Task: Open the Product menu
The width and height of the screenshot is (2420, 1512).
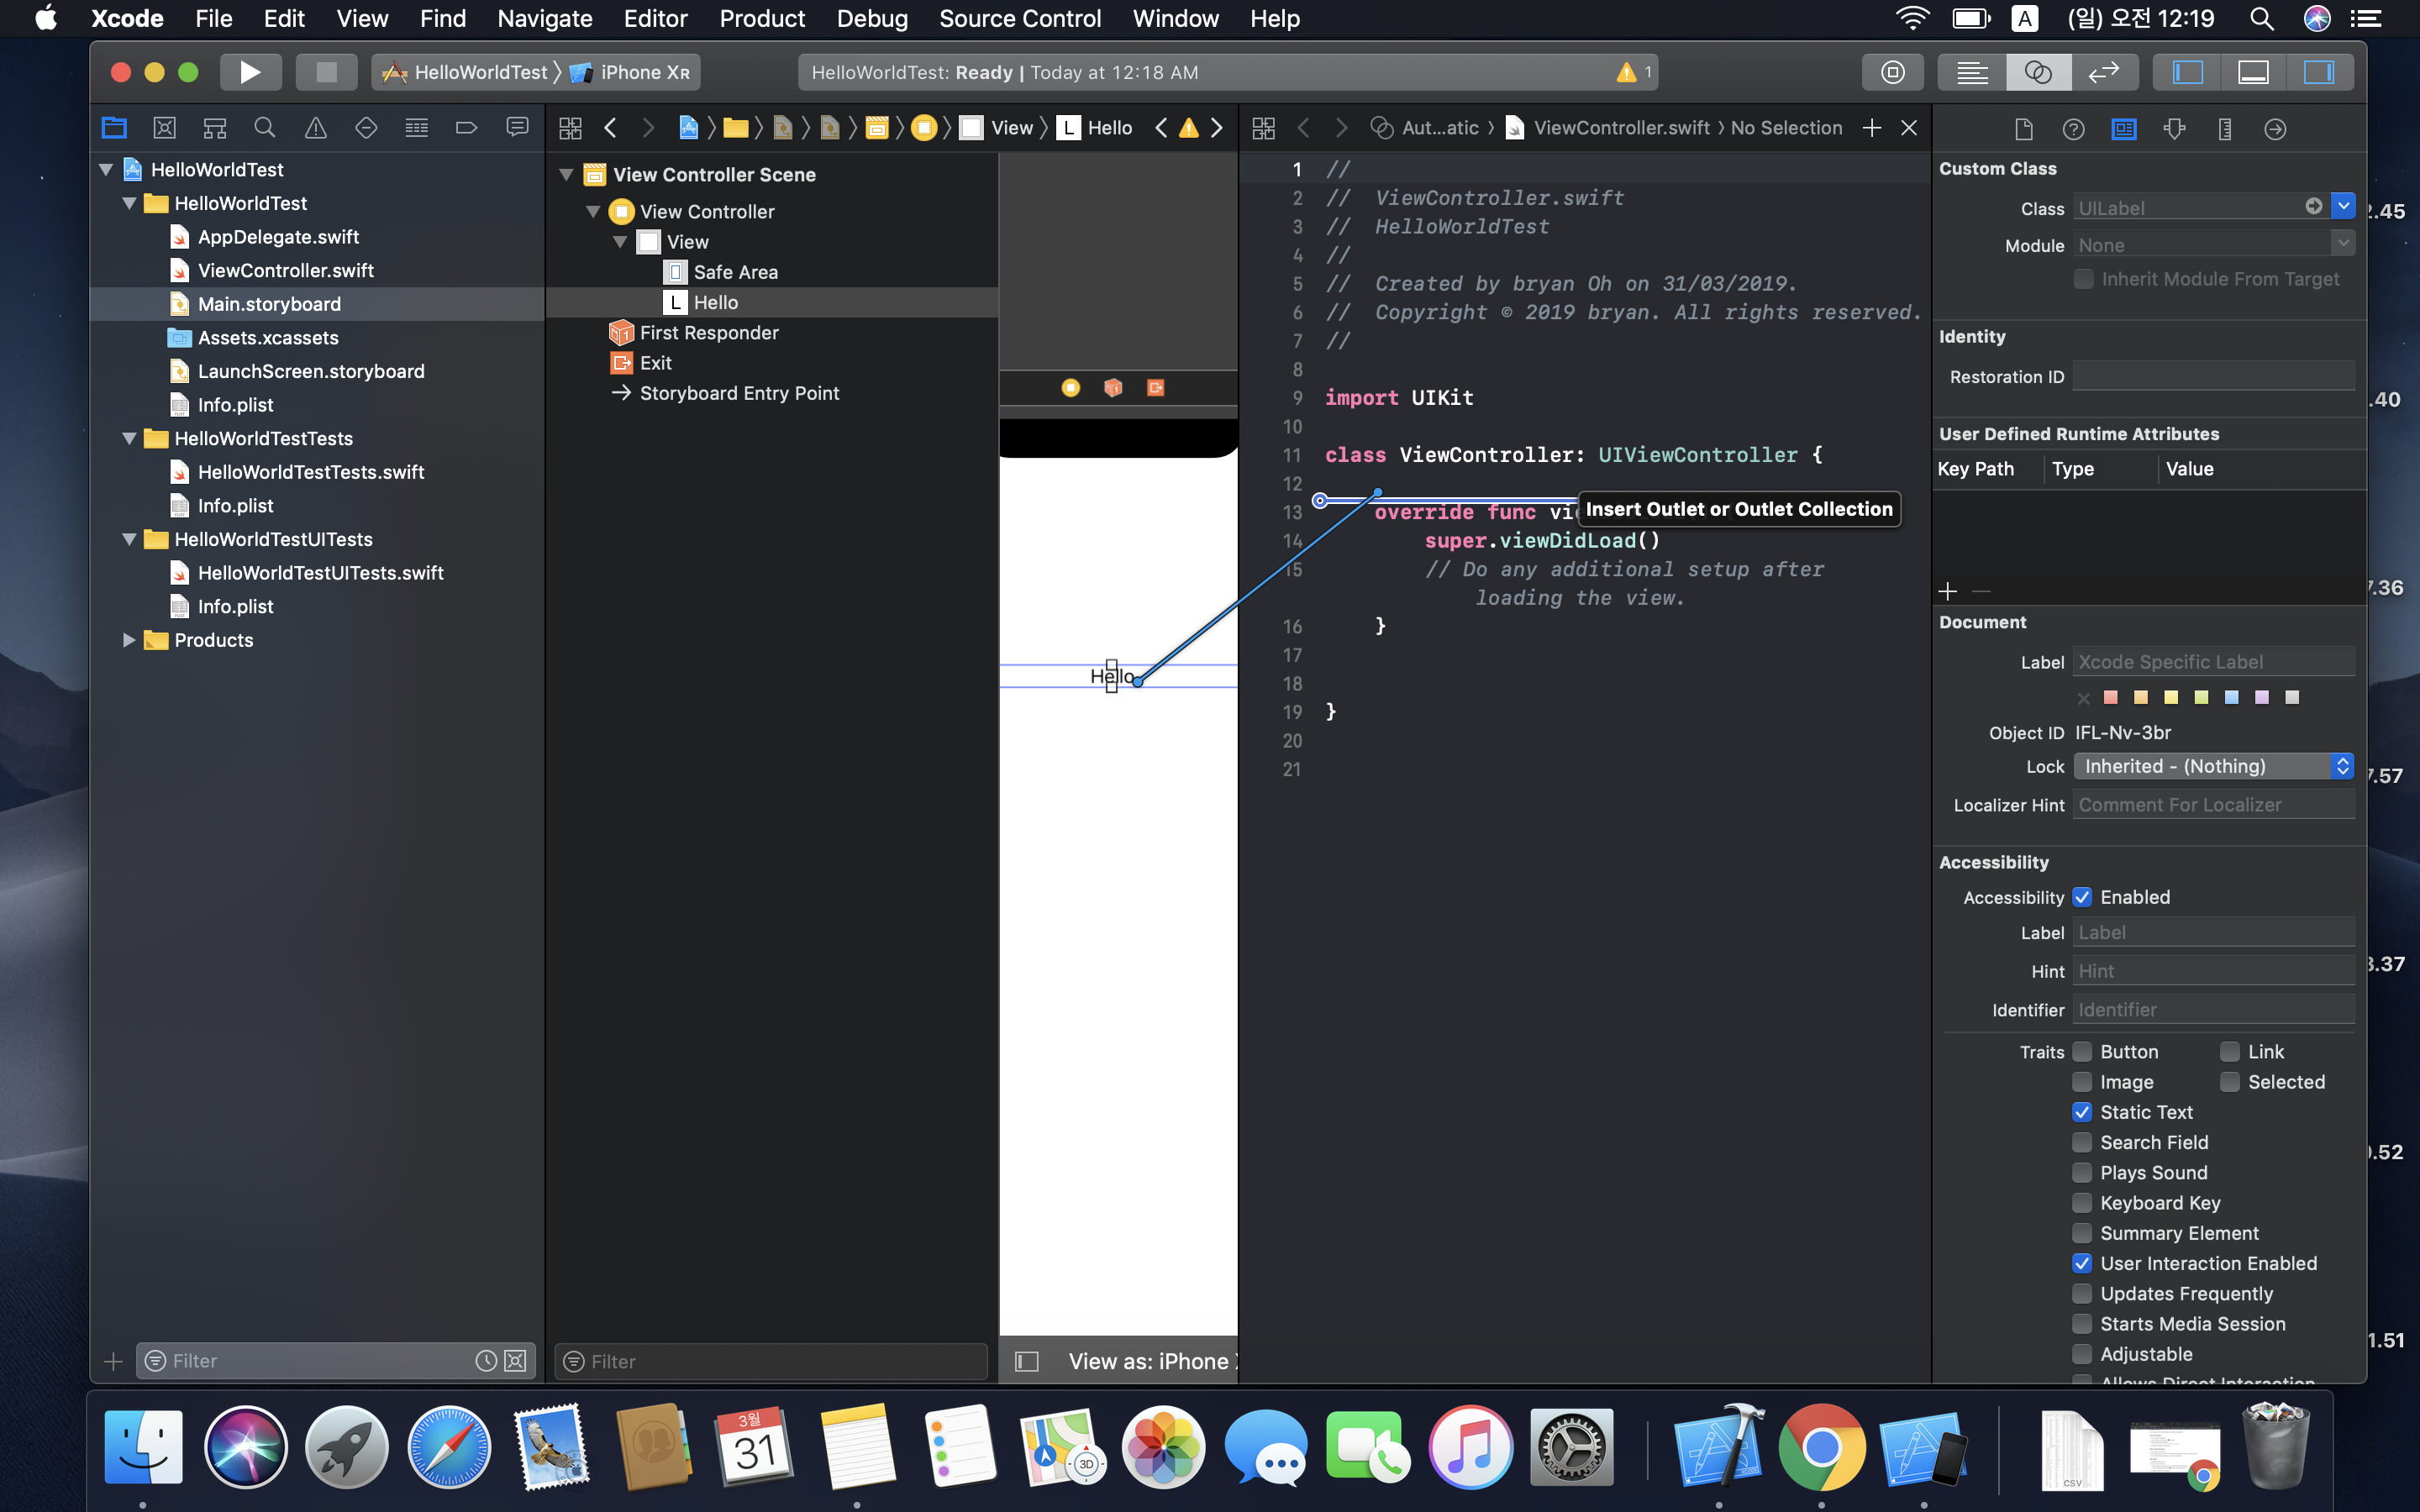Action: tap(761, 19)
